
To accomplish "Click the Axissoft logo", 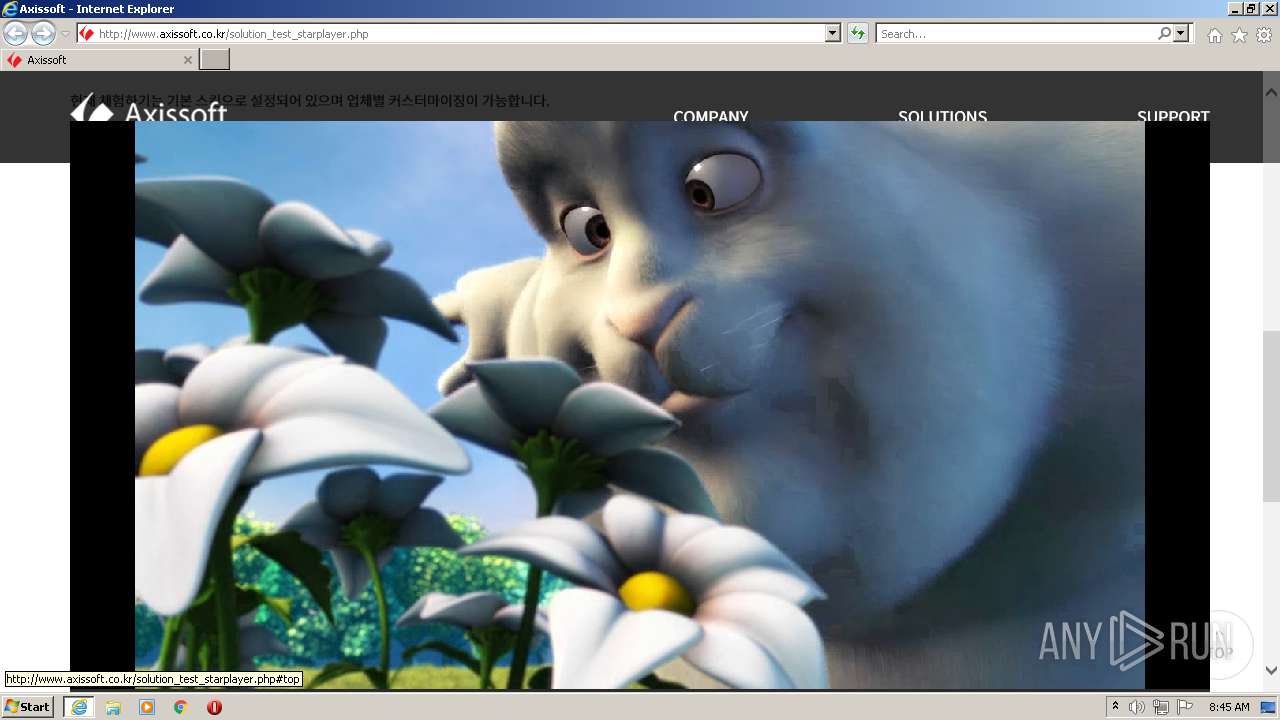I will coord(149,108).
